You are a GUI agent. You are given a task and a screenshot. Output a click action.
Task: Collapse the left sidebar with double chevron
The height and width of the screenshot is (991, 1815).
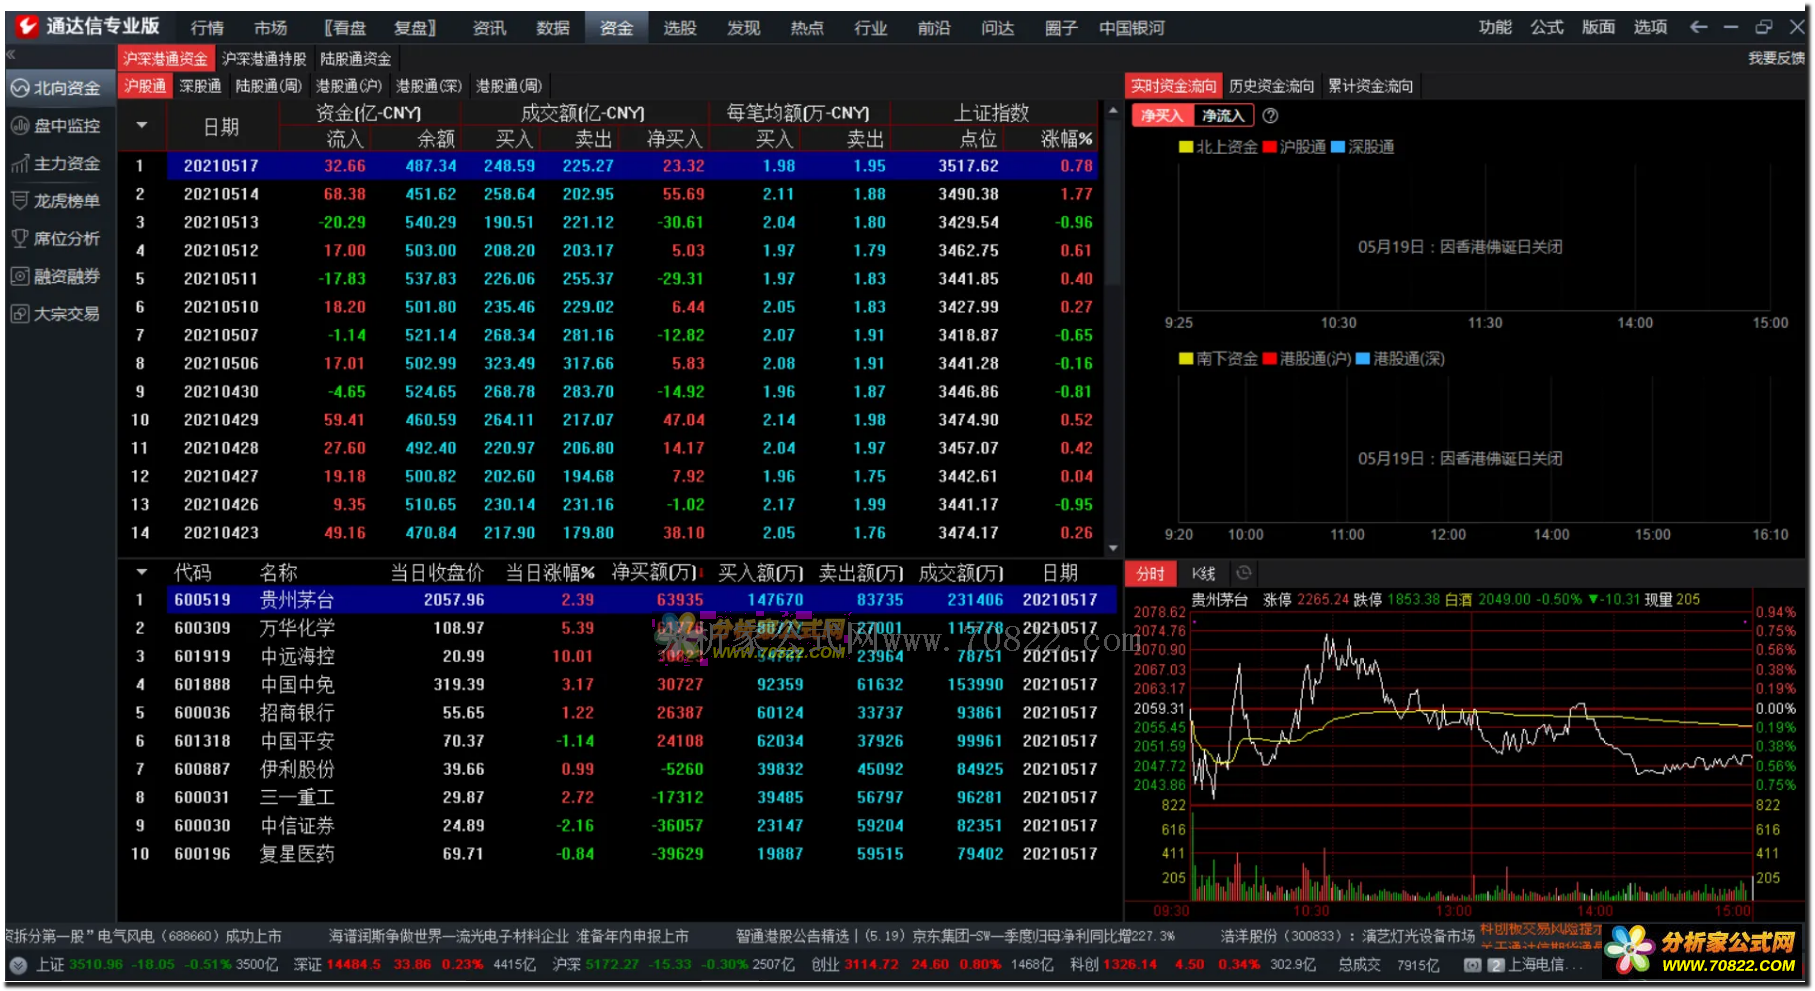[x=11, y=54]
